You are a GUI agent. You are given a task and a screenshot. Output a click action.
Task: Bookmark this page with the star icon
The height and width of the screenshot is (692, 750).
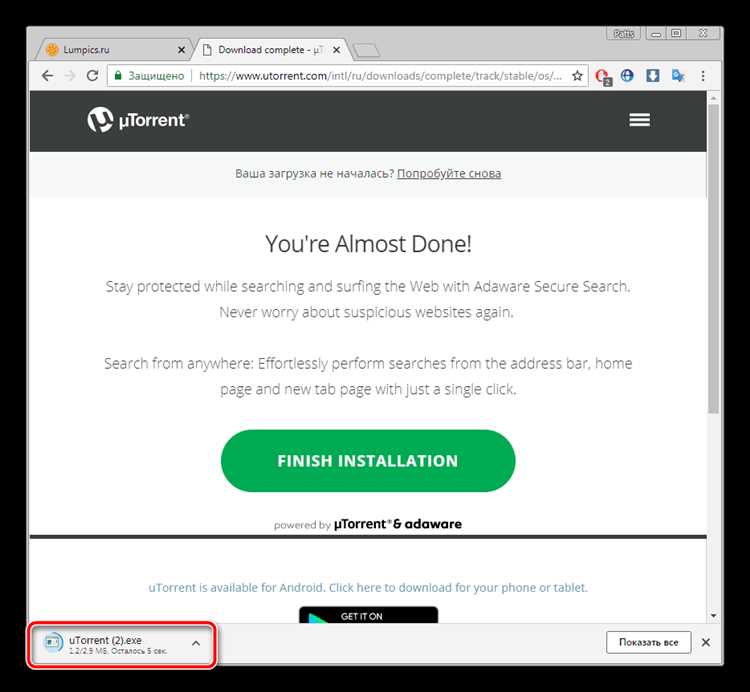(577, 76)
